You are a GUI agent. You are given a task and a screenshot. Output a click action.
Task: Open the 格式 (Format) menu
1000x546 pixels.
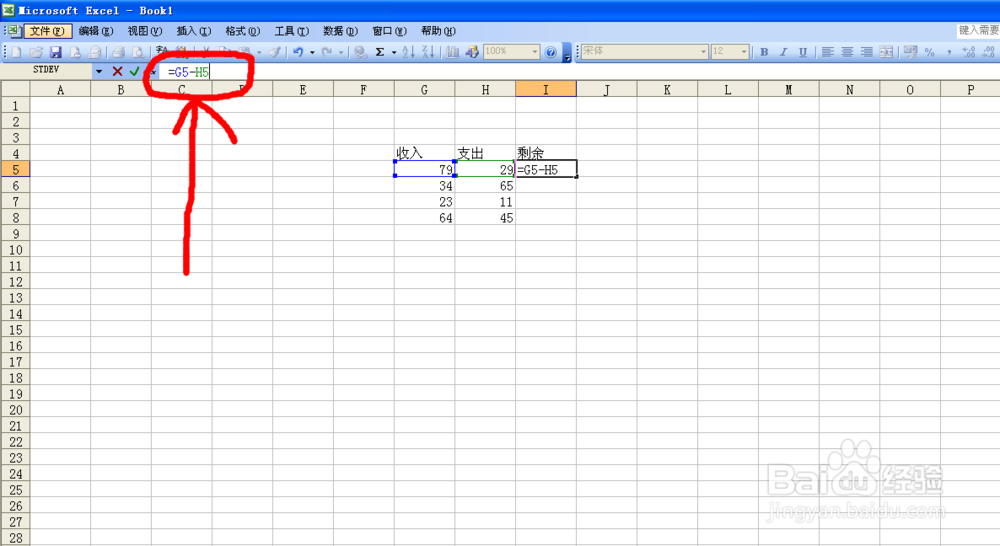(x=242, y=31)
